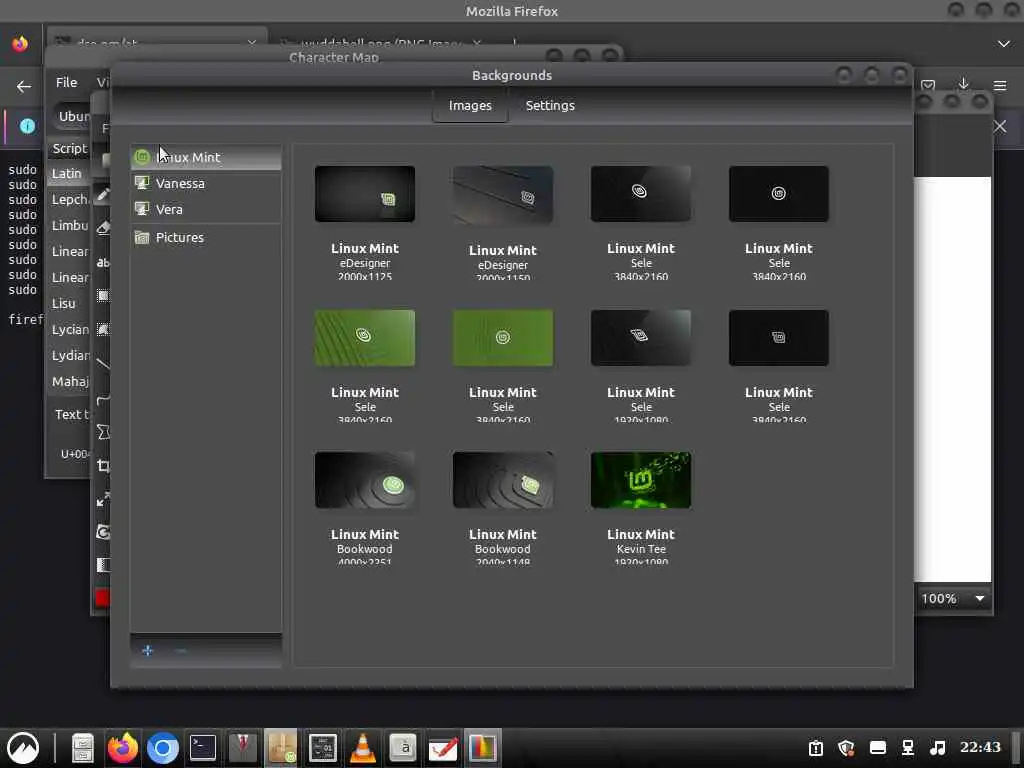The height and width of the screenshot is (768, 1024).
Task: Open the Firefox hamburger menu
Action: coord(1000,86)
